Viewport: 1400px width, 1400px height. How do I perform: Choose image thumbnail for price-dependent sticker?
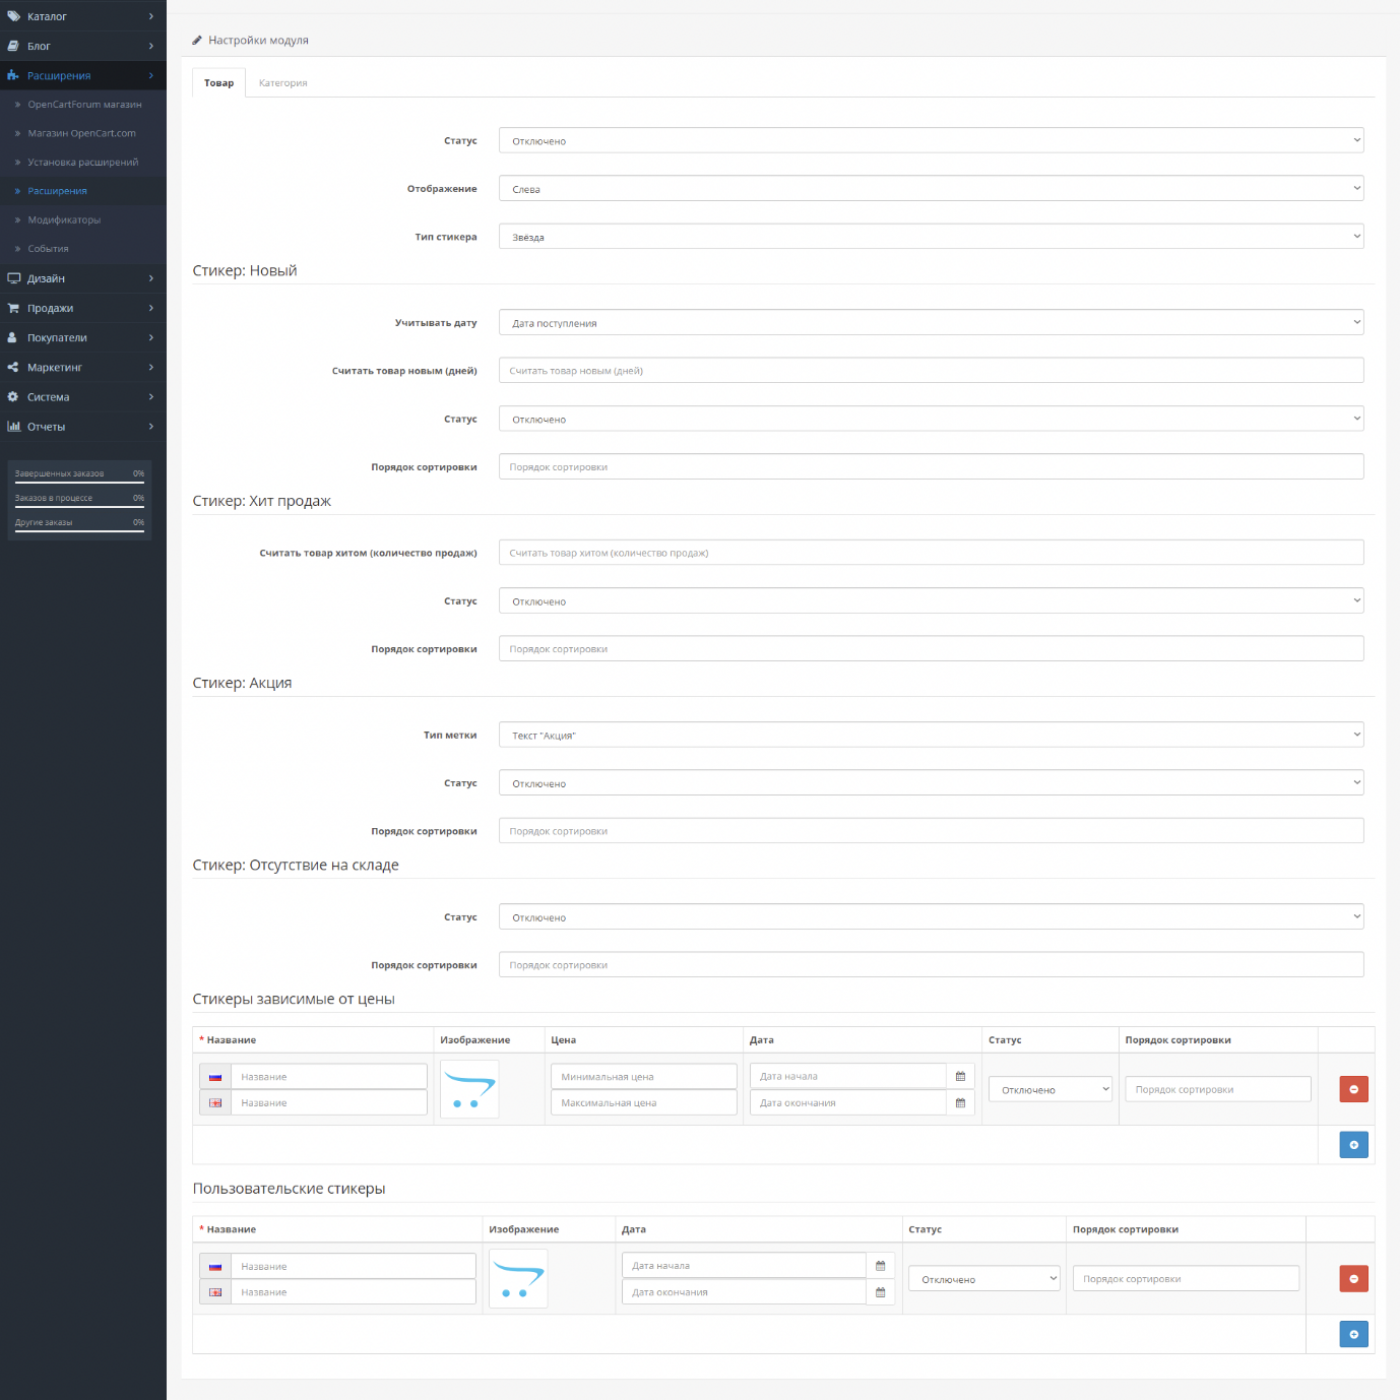(469, 1089)
